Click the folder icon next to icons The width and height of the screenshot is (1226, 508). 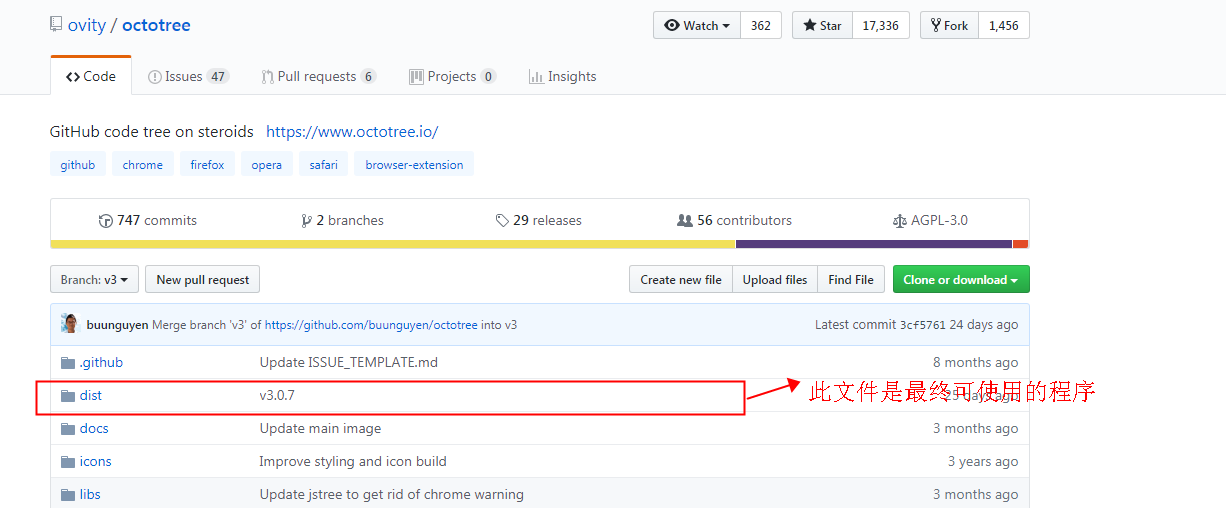68,461
